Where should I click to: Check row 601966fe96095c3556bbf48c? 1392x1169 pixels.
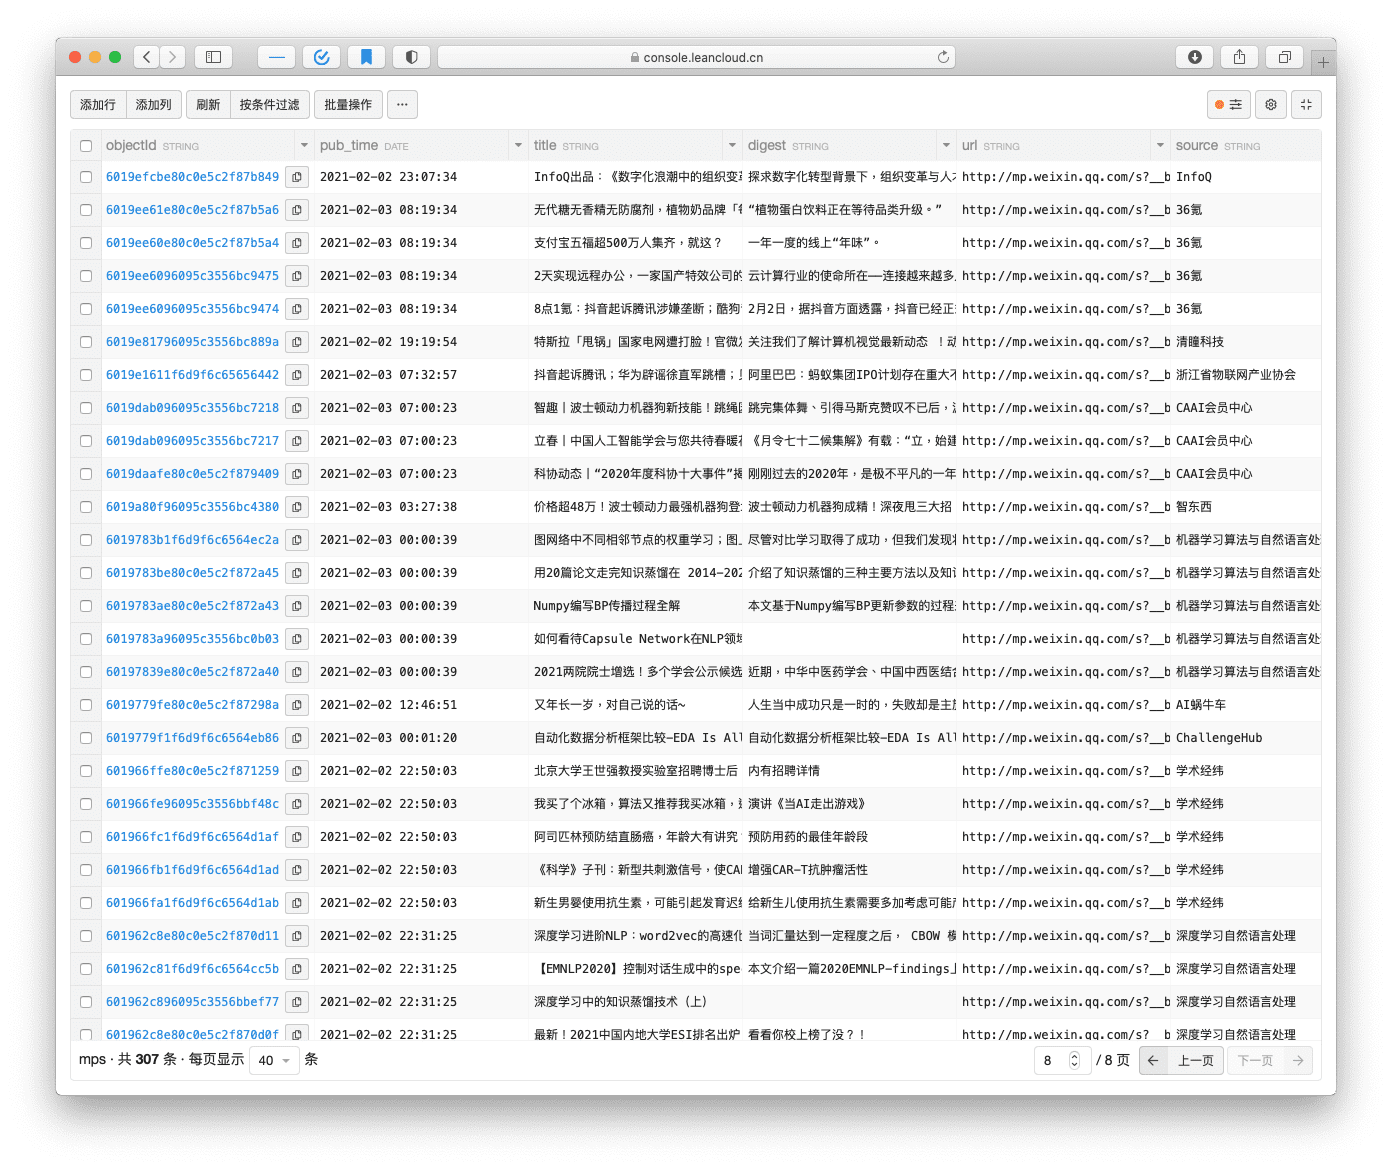86,804
